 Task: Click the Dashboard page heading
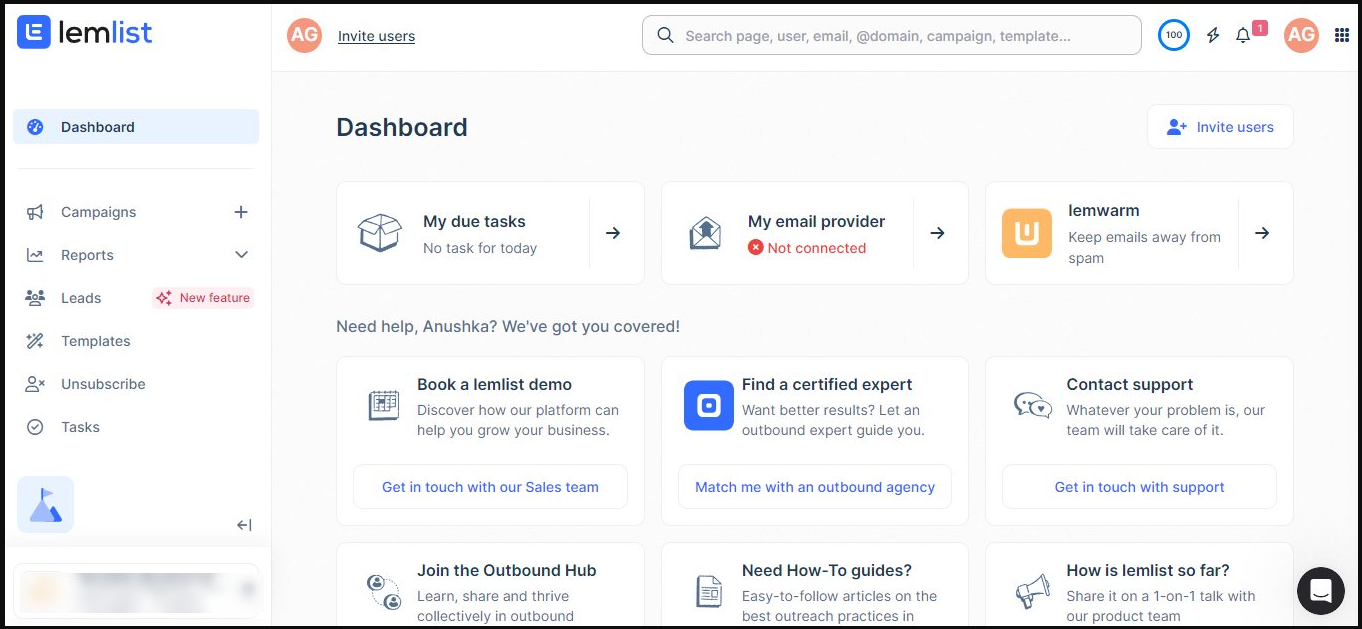[402, 127]
